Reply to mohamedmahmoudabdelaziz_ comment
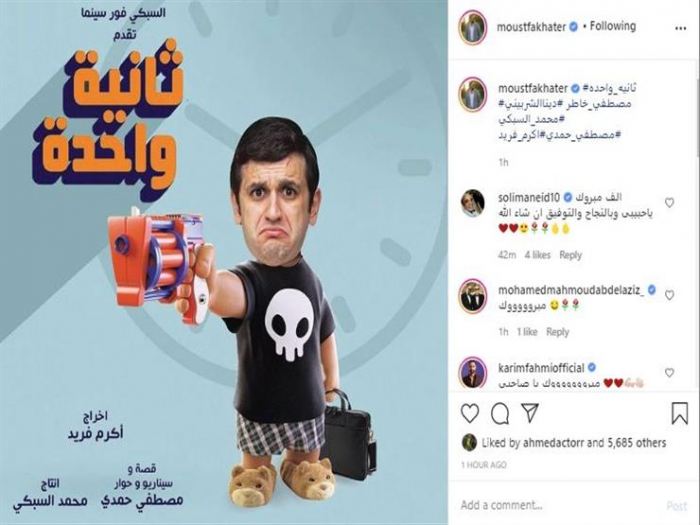The width and height of the screenshot is (700, 525). coord(558,332)
